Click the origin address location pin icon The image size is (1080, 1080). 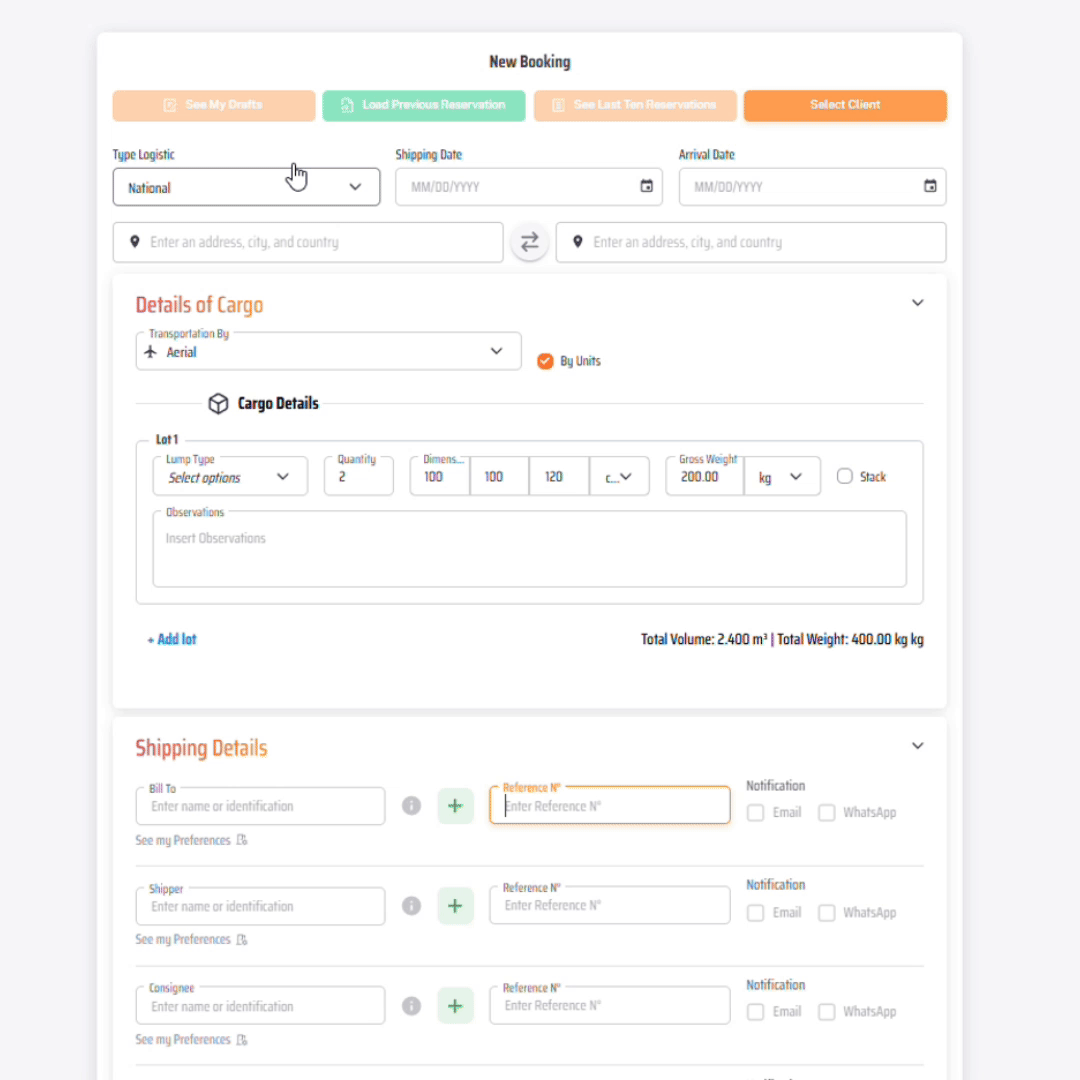[135, 242]
